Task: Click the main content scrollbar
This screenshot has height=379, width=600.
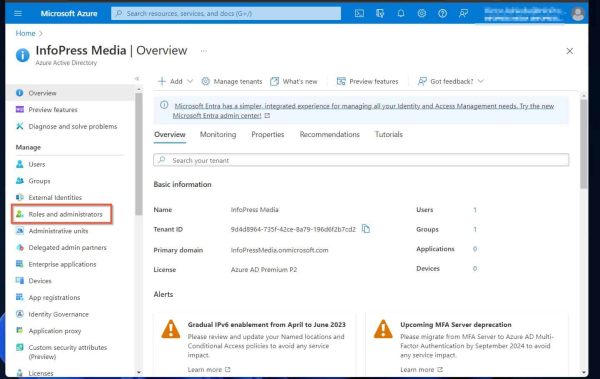Action: 584,144
